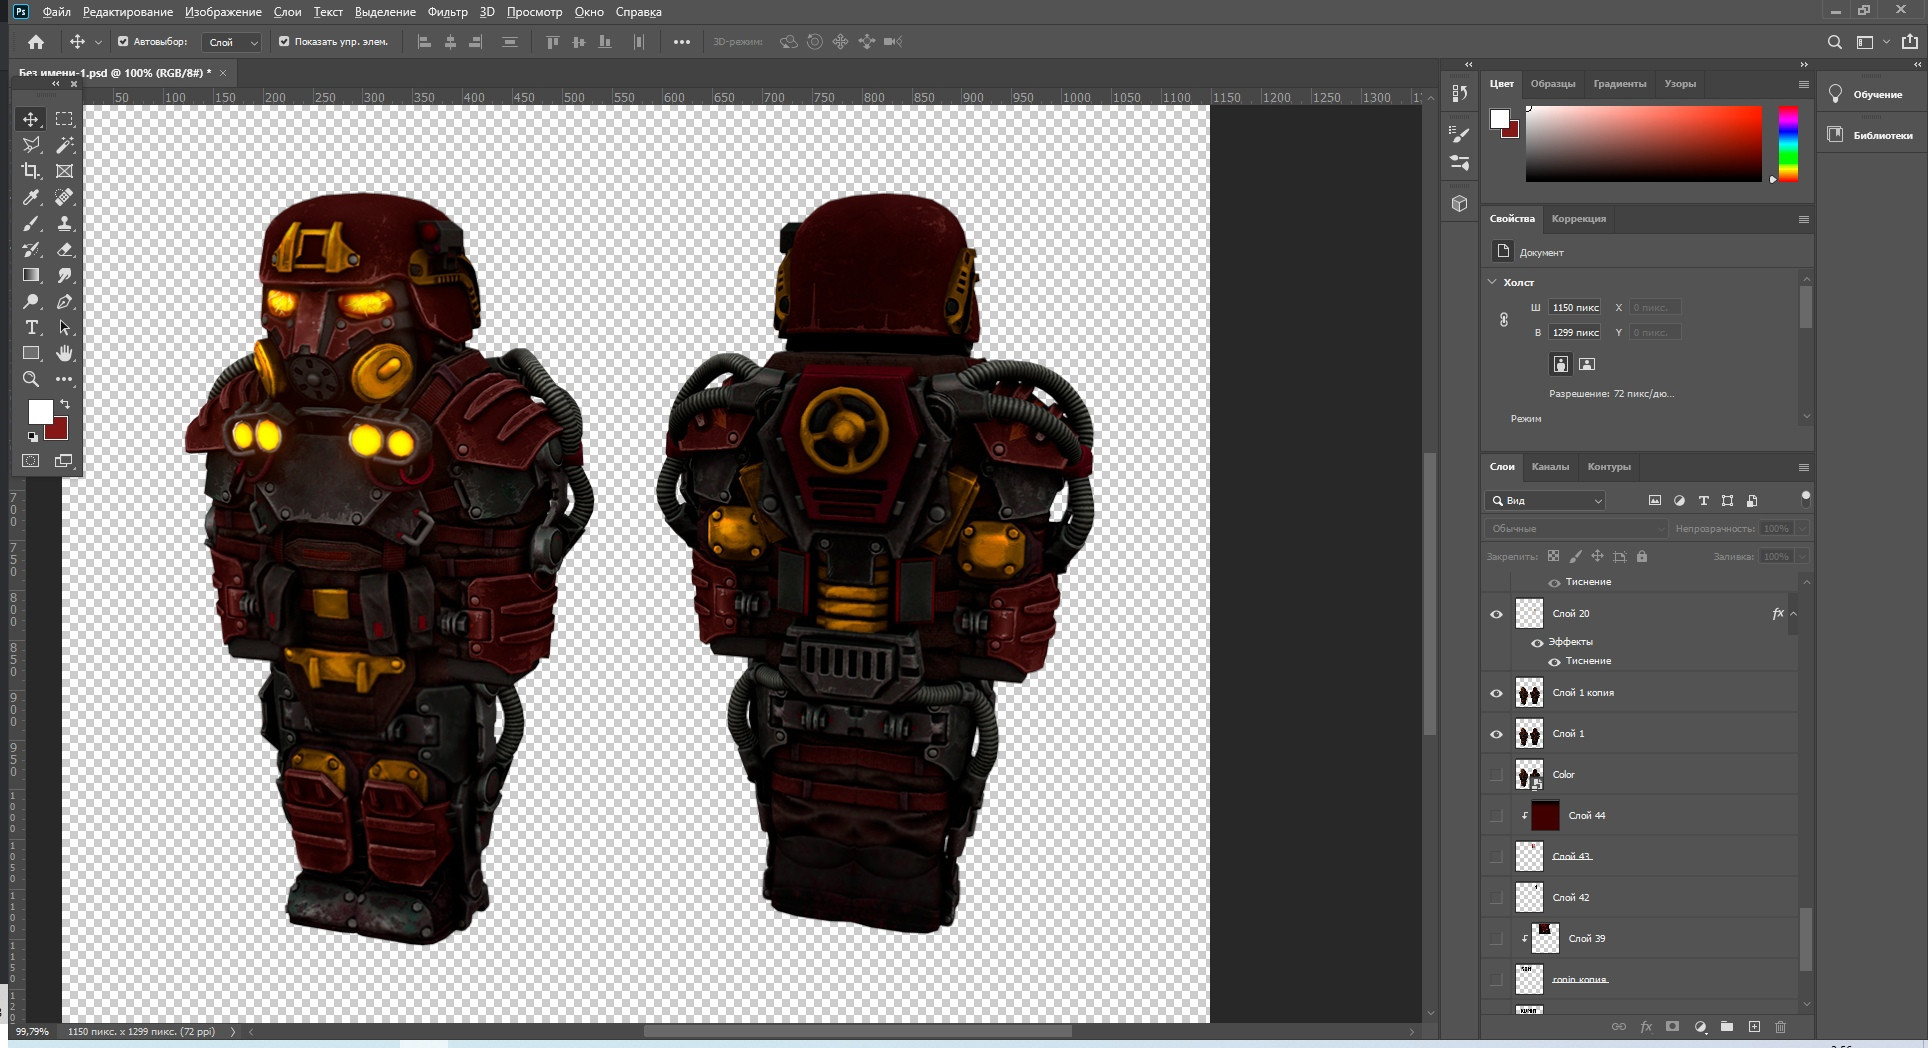Select the Rectangle shape tool

tap(31, 353)
